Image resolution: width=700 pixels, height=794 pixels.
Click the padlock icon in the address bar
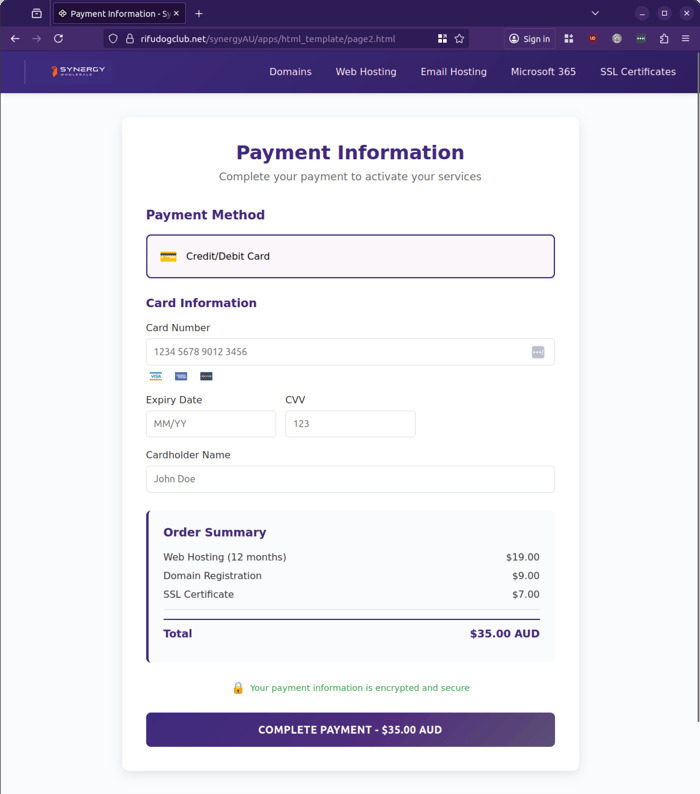(x=129, y=39)
